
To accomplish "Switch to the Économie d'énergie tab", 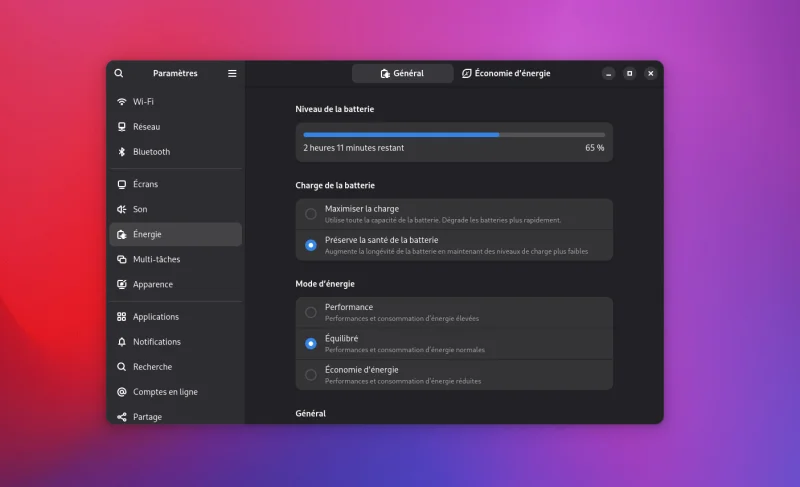I will point(506,73).
